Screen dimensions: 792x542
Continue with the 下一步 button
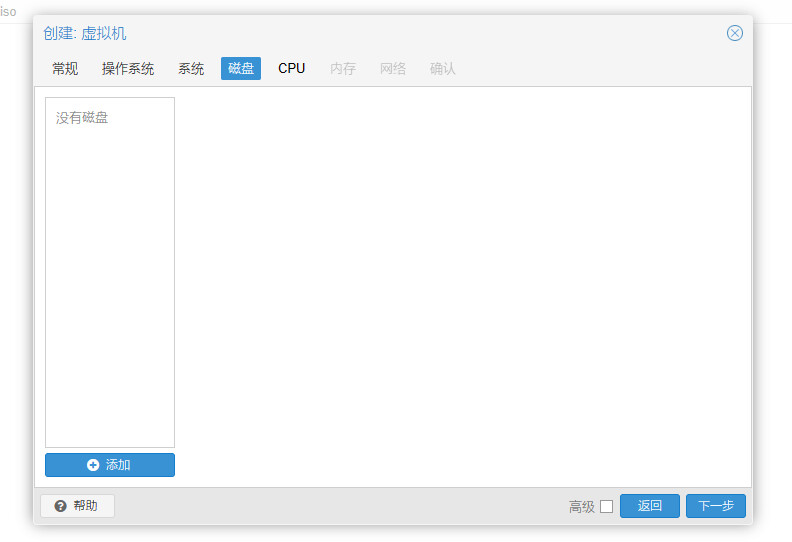pos(716,506)
